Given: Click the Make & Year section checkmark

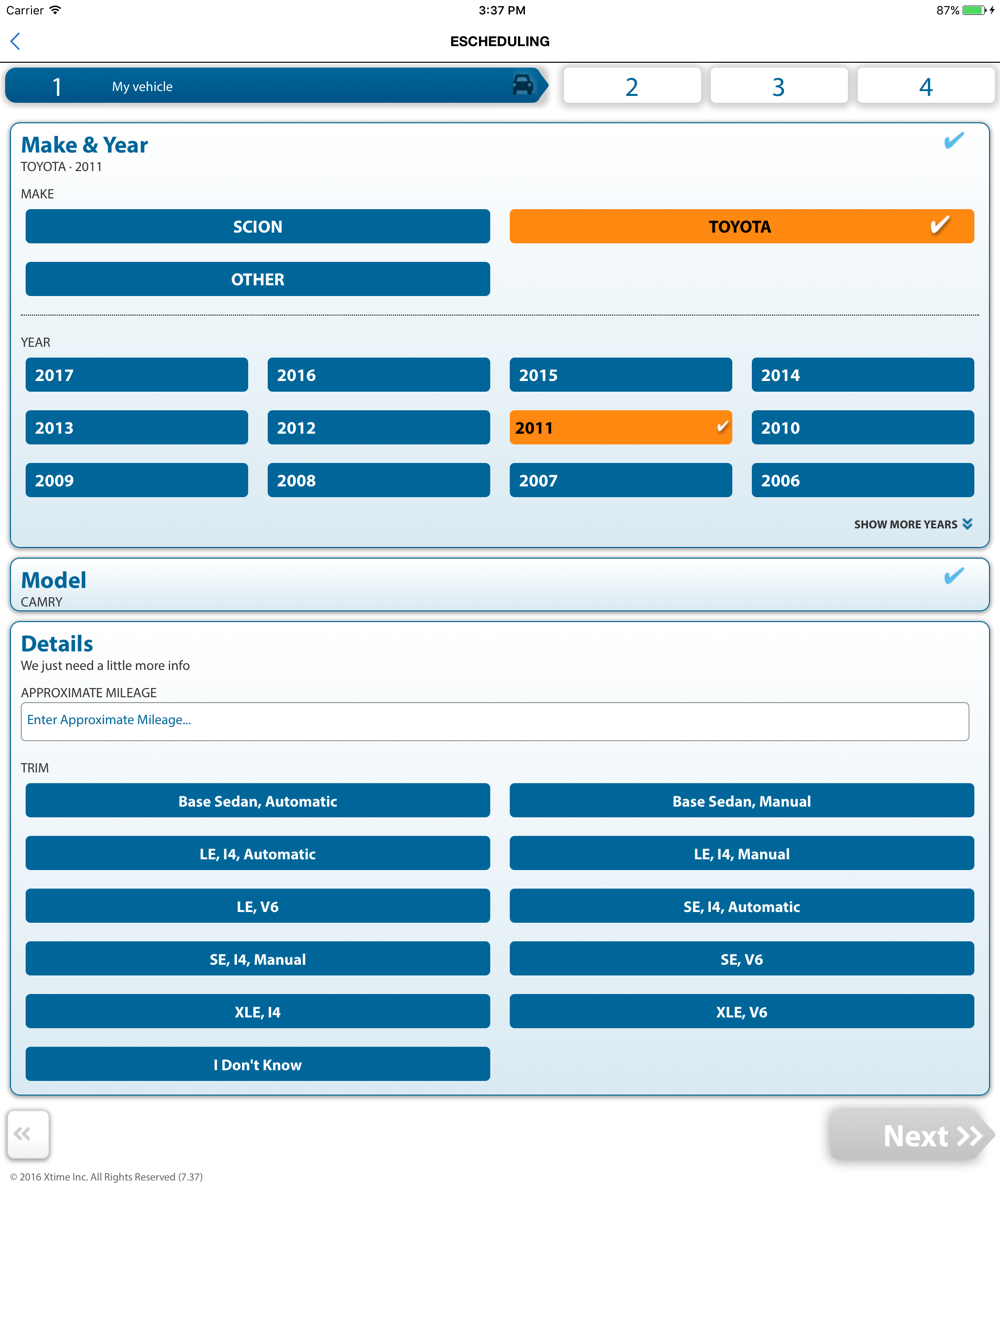Looking at the screenshot, I should 954,141.
